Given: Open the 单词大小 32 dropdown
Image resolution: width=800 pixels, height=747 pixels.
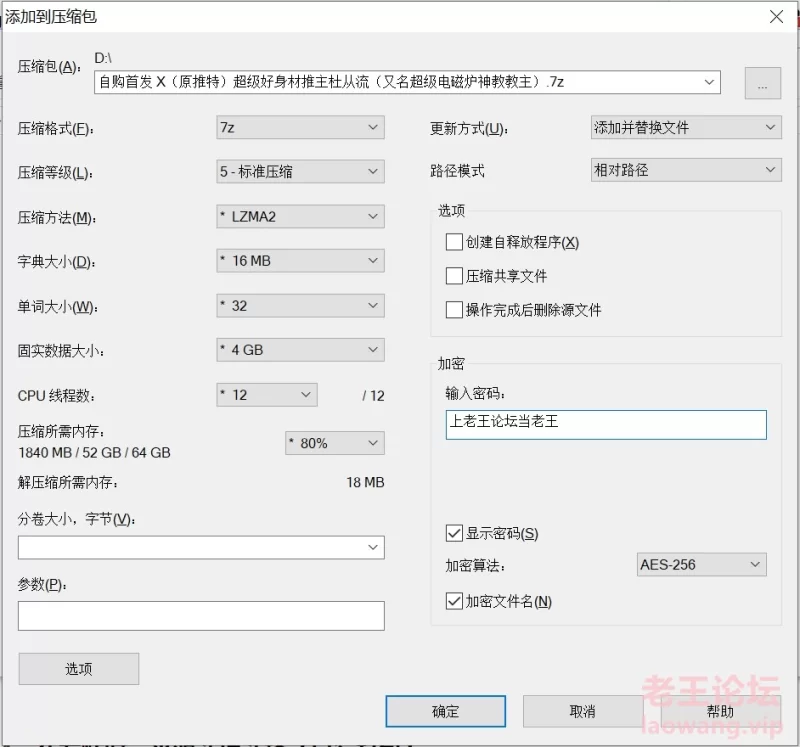Looking at the screenshot, I should pos(300,306).
